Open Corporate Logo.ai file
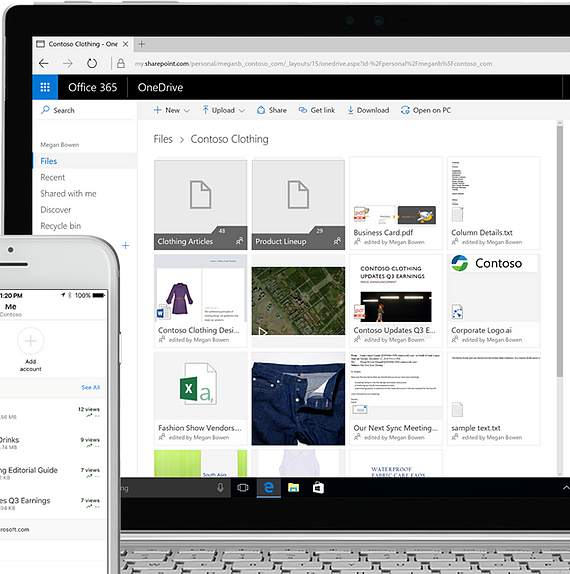Viewport: 570px width, 574px height. point(493,301)
